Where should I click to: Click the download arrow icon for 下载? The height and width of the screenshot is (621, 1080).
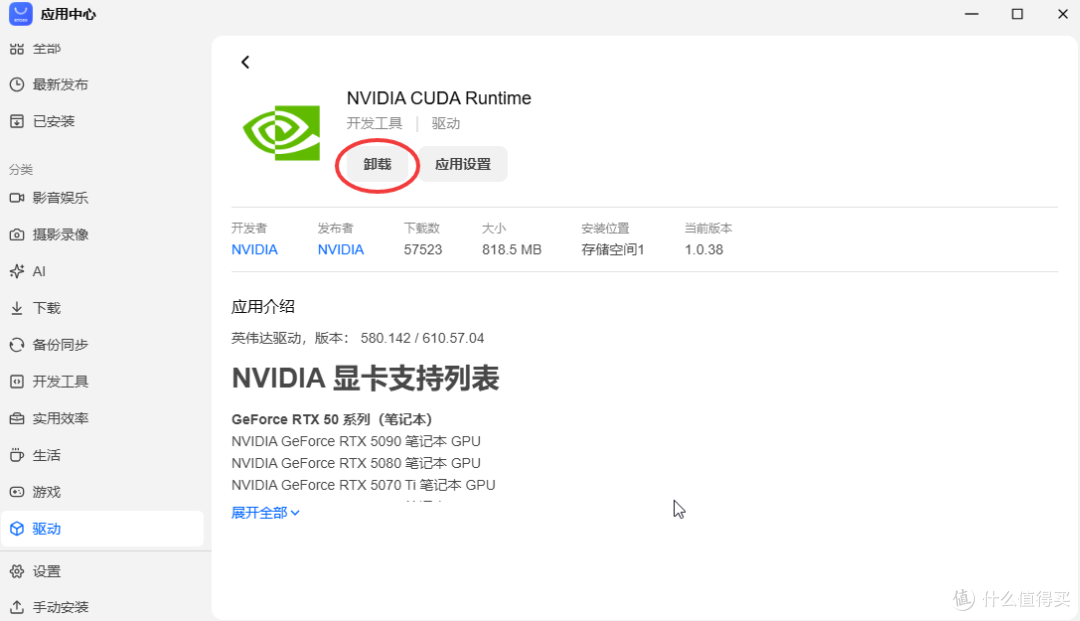pos(17,308)
